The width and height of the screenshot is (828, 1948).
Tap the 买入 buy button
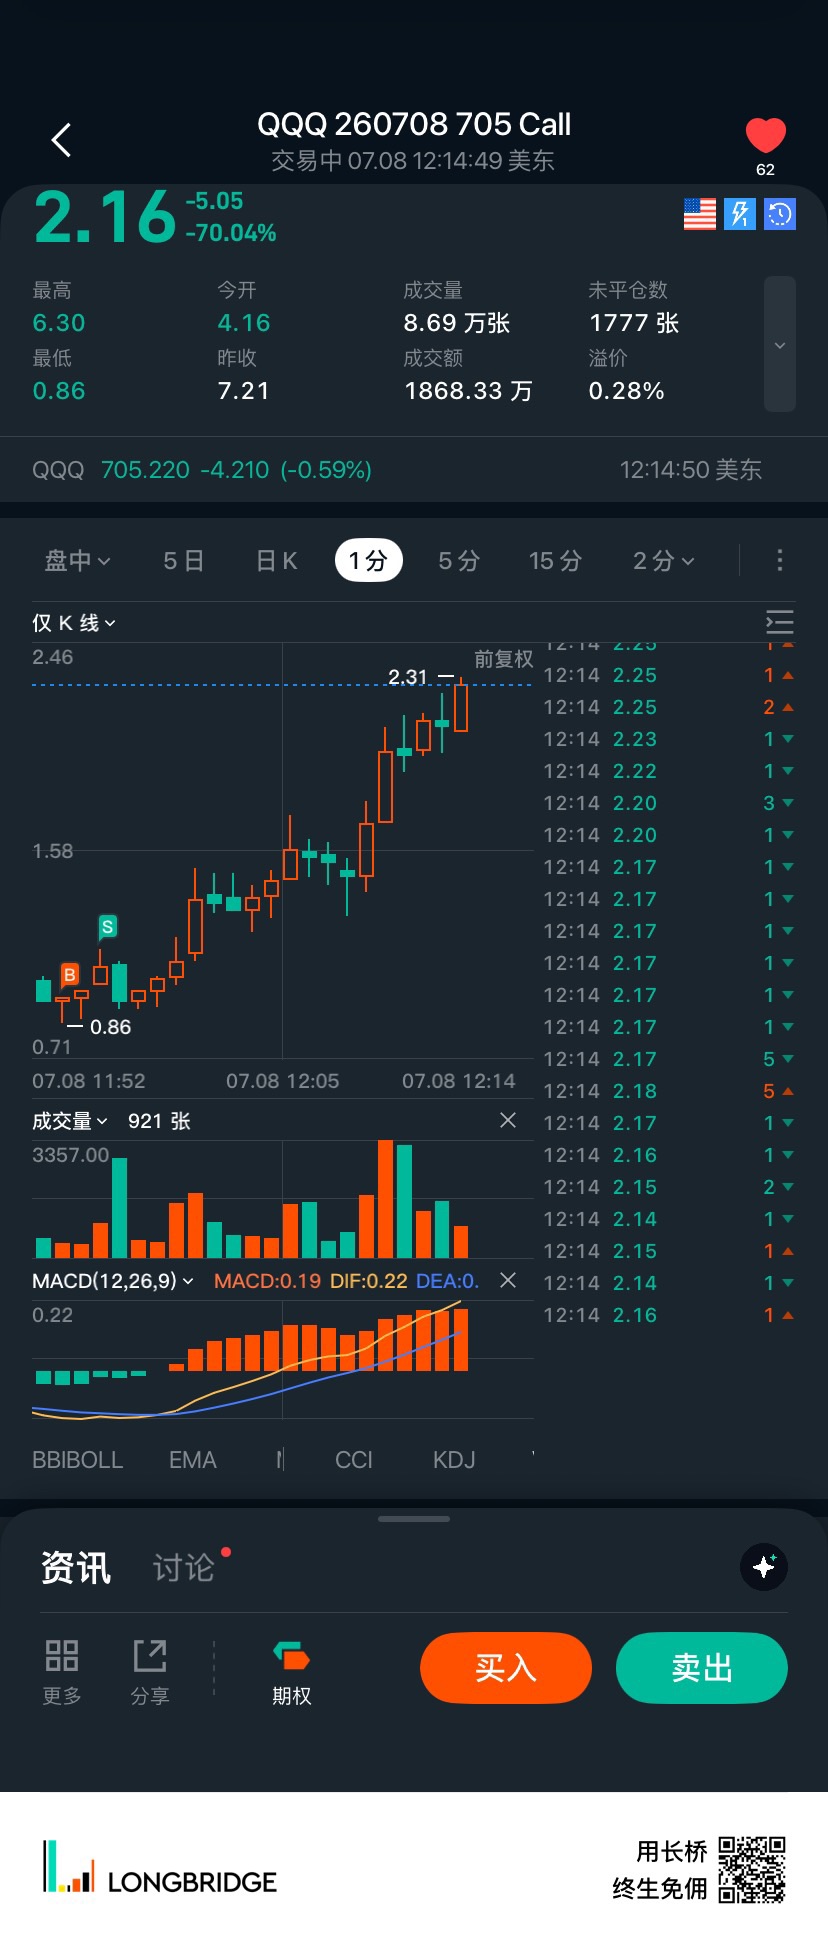pos(506,1668)
